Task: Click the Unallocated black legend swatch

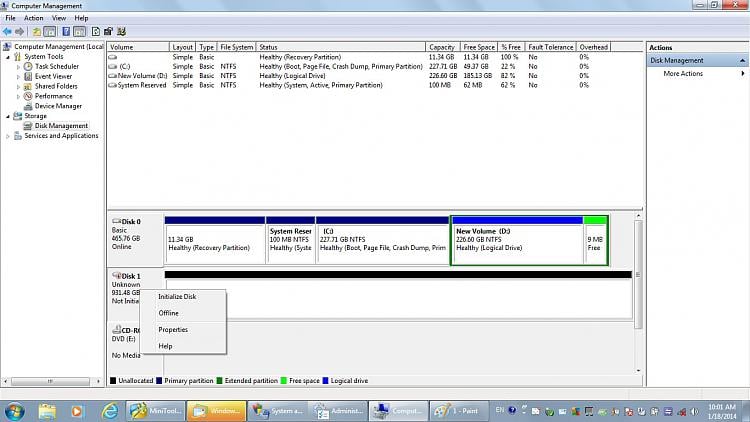Action: (x=113, y=381)
